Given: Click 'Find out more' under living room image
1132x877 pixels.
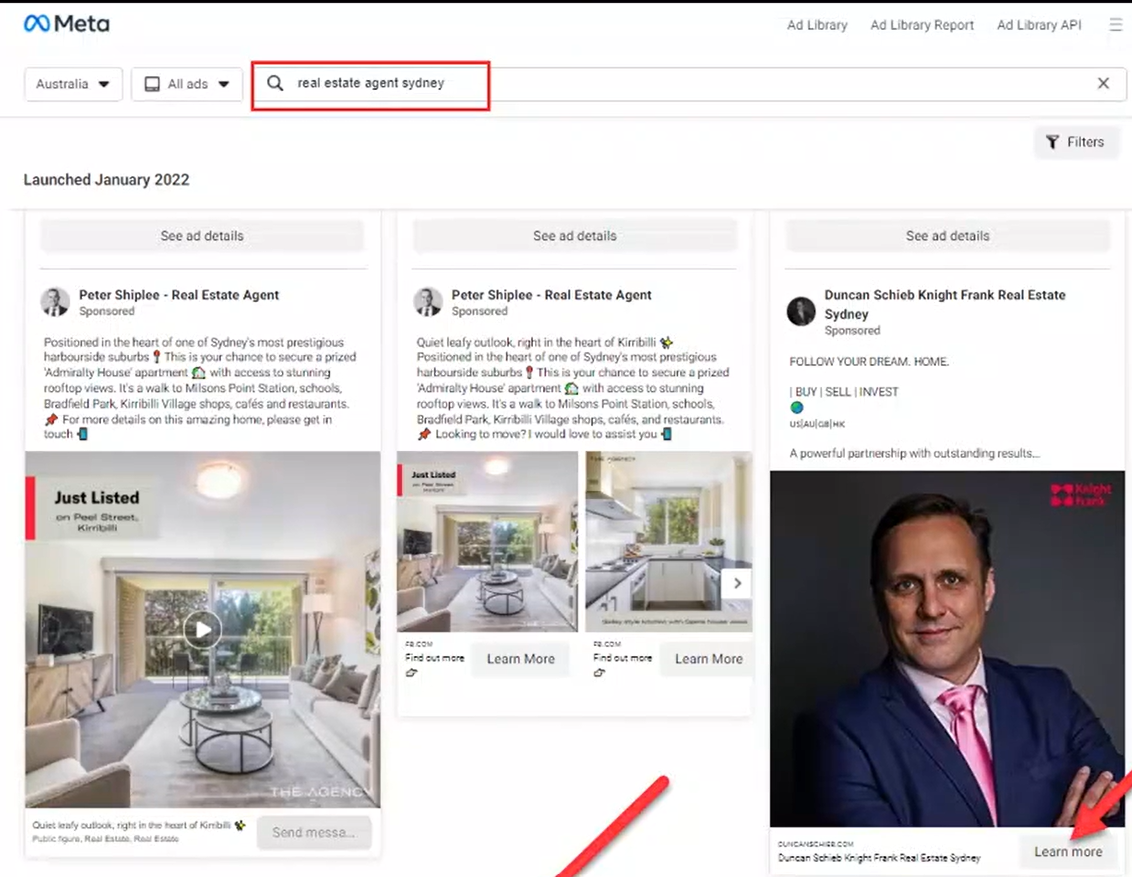Looking at the screenshot, I should point(435,658).
